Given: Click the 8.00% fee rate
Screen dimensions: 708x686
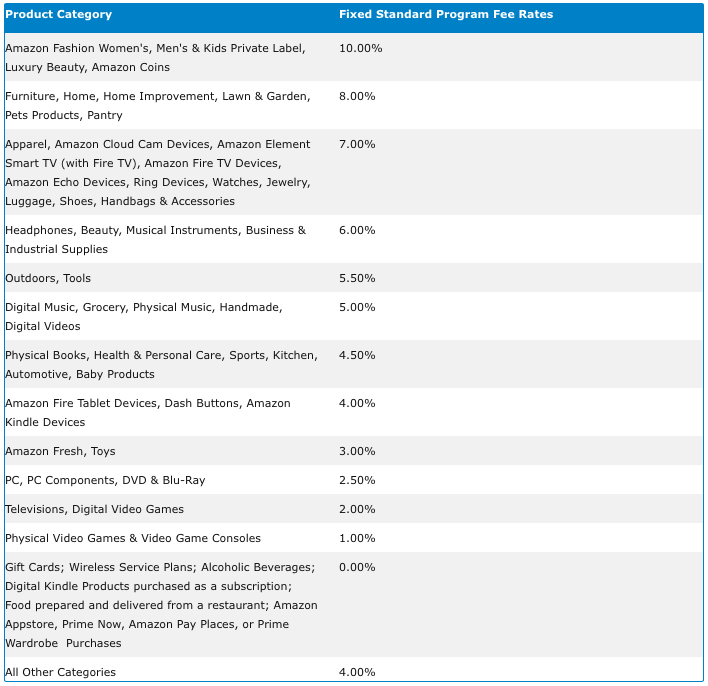Looking at the screenshot, I should coord(357,96).
